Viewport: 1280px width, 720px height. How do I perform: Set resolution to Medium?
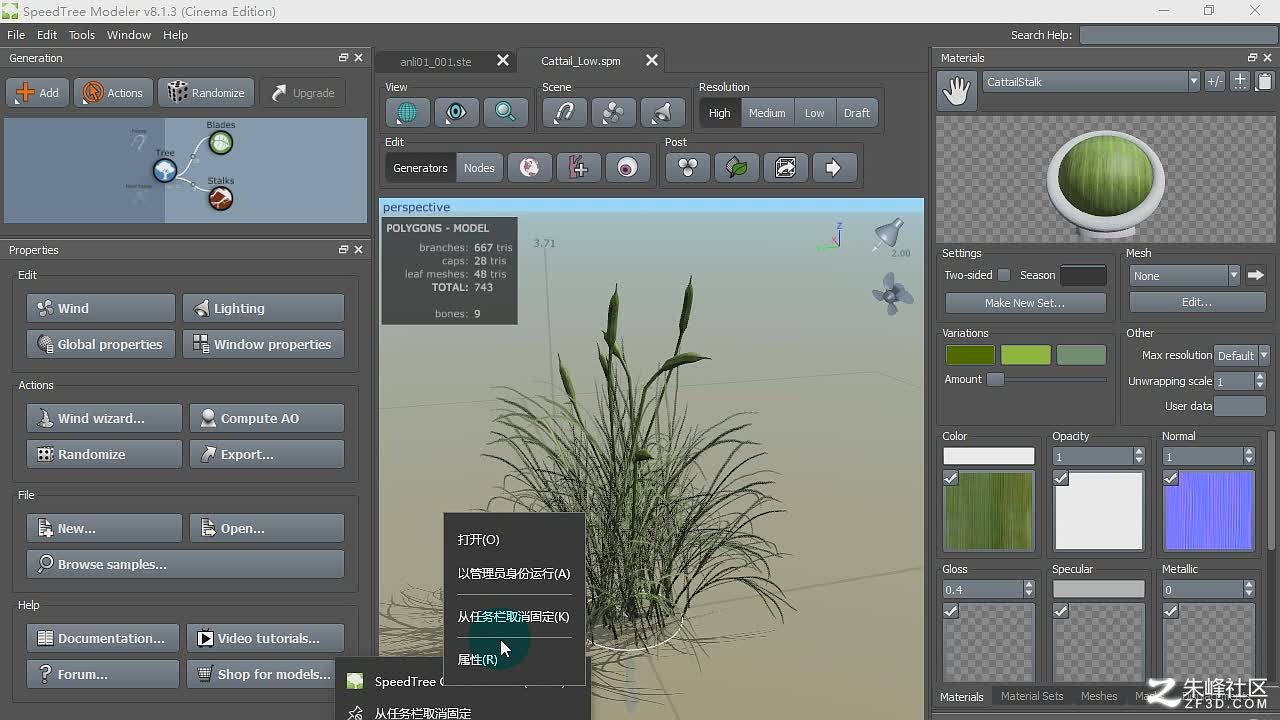[x=767, y=113]
